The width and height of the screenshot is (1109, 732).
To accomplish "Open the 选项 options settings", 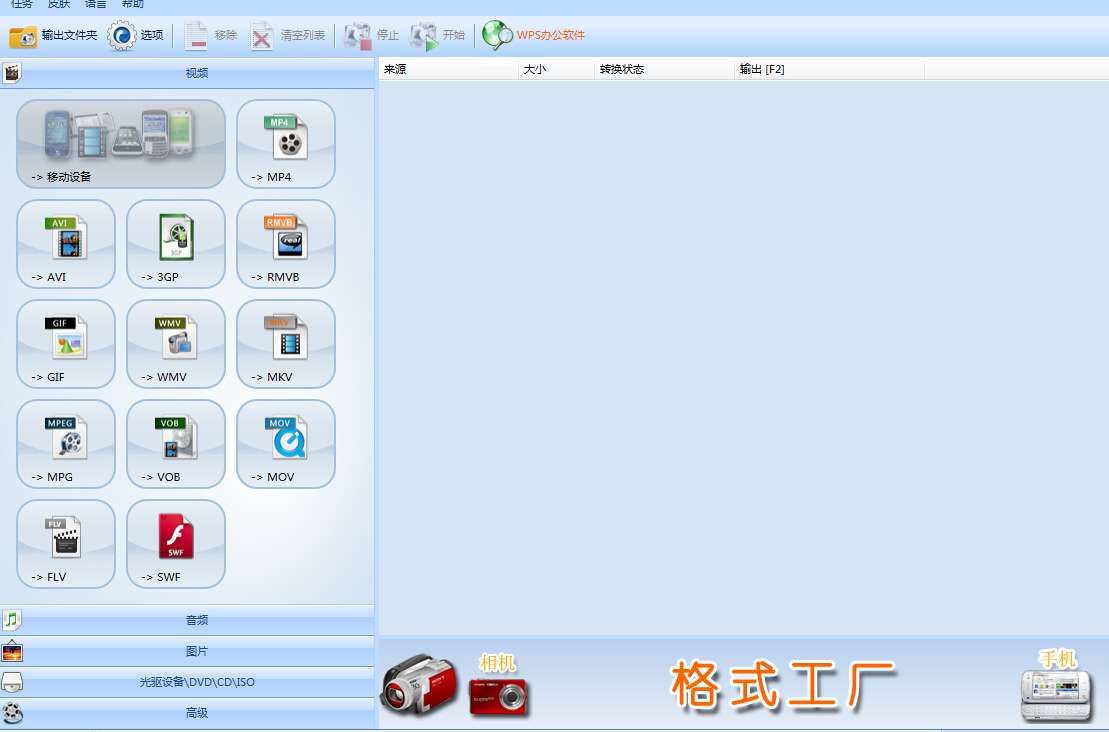I will click(136, 35).
